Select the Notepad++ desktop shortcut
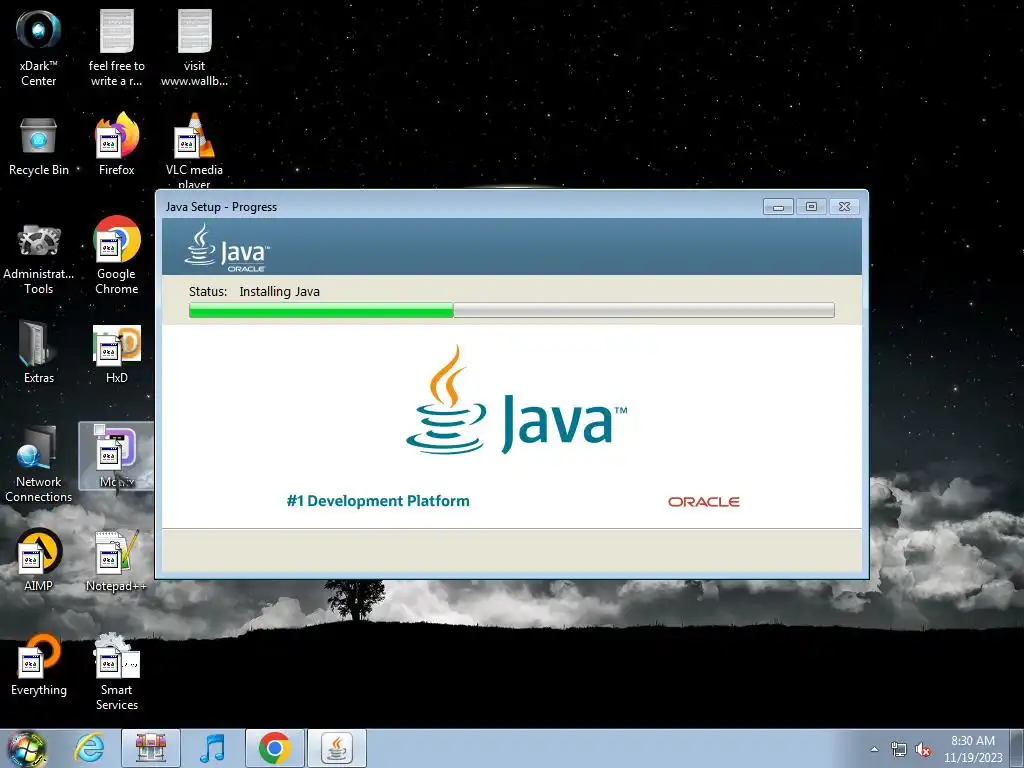 point(116,562)
